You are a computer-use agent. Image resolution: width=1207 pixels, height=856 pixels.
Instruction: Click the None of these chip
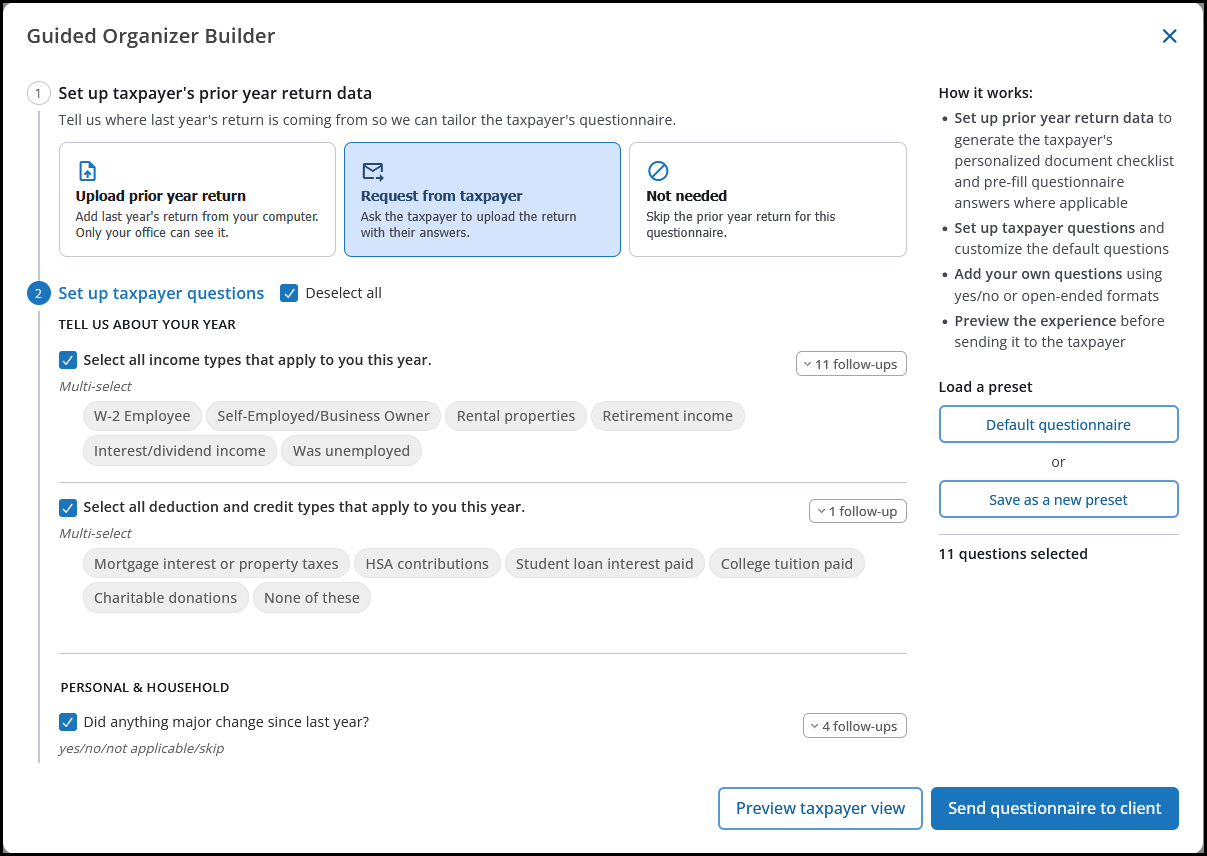click(x=312, y=598)
